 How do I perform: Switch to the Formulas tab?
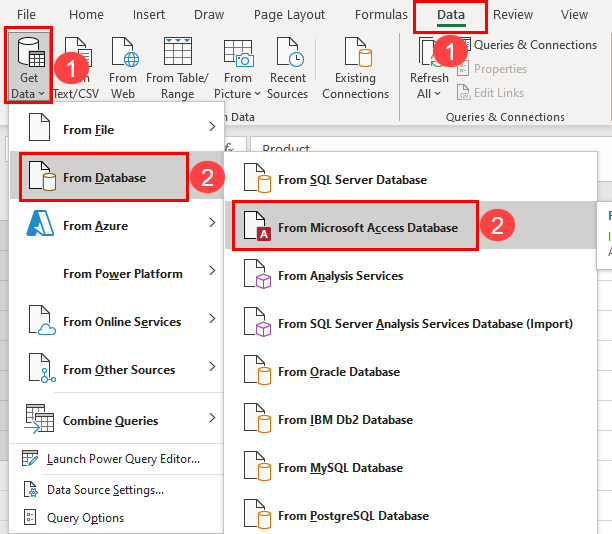click(381, 15)
